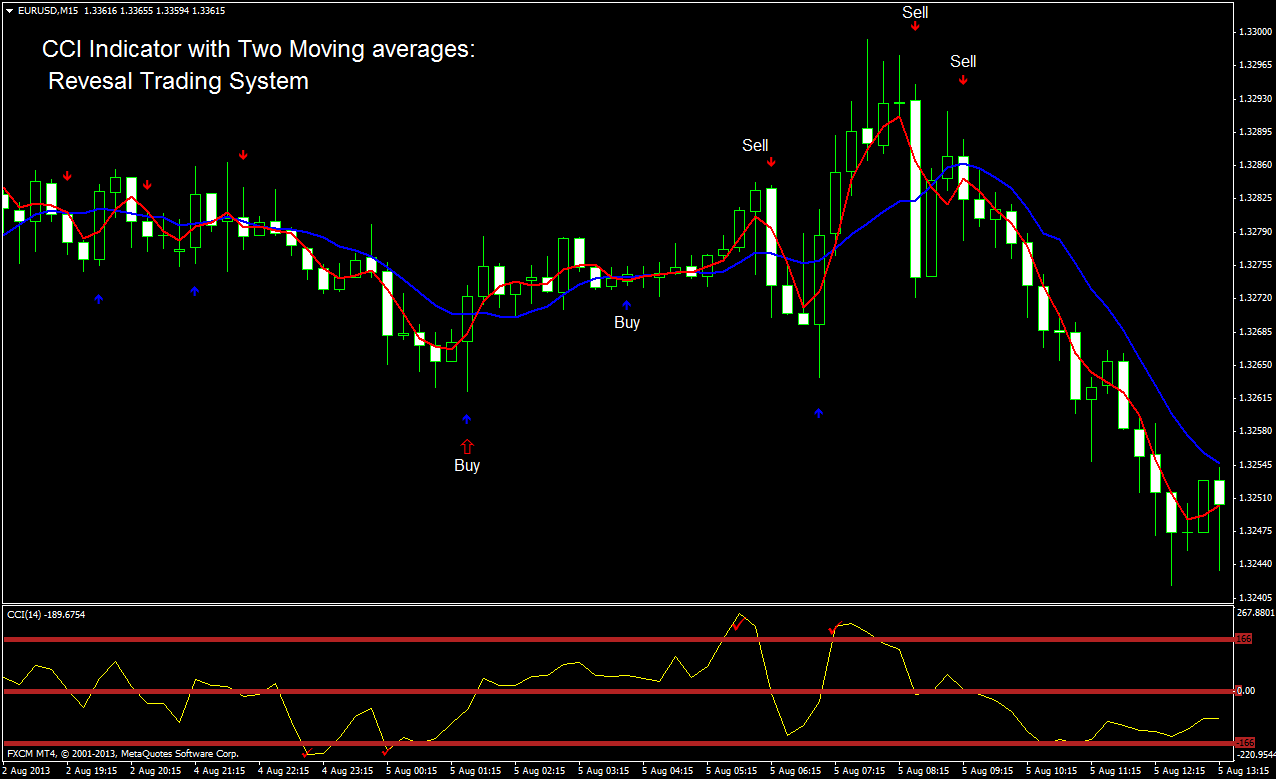
Task: Click the FXCM MT4 MetaQuotes copyright text
Action: coord(123,753)
